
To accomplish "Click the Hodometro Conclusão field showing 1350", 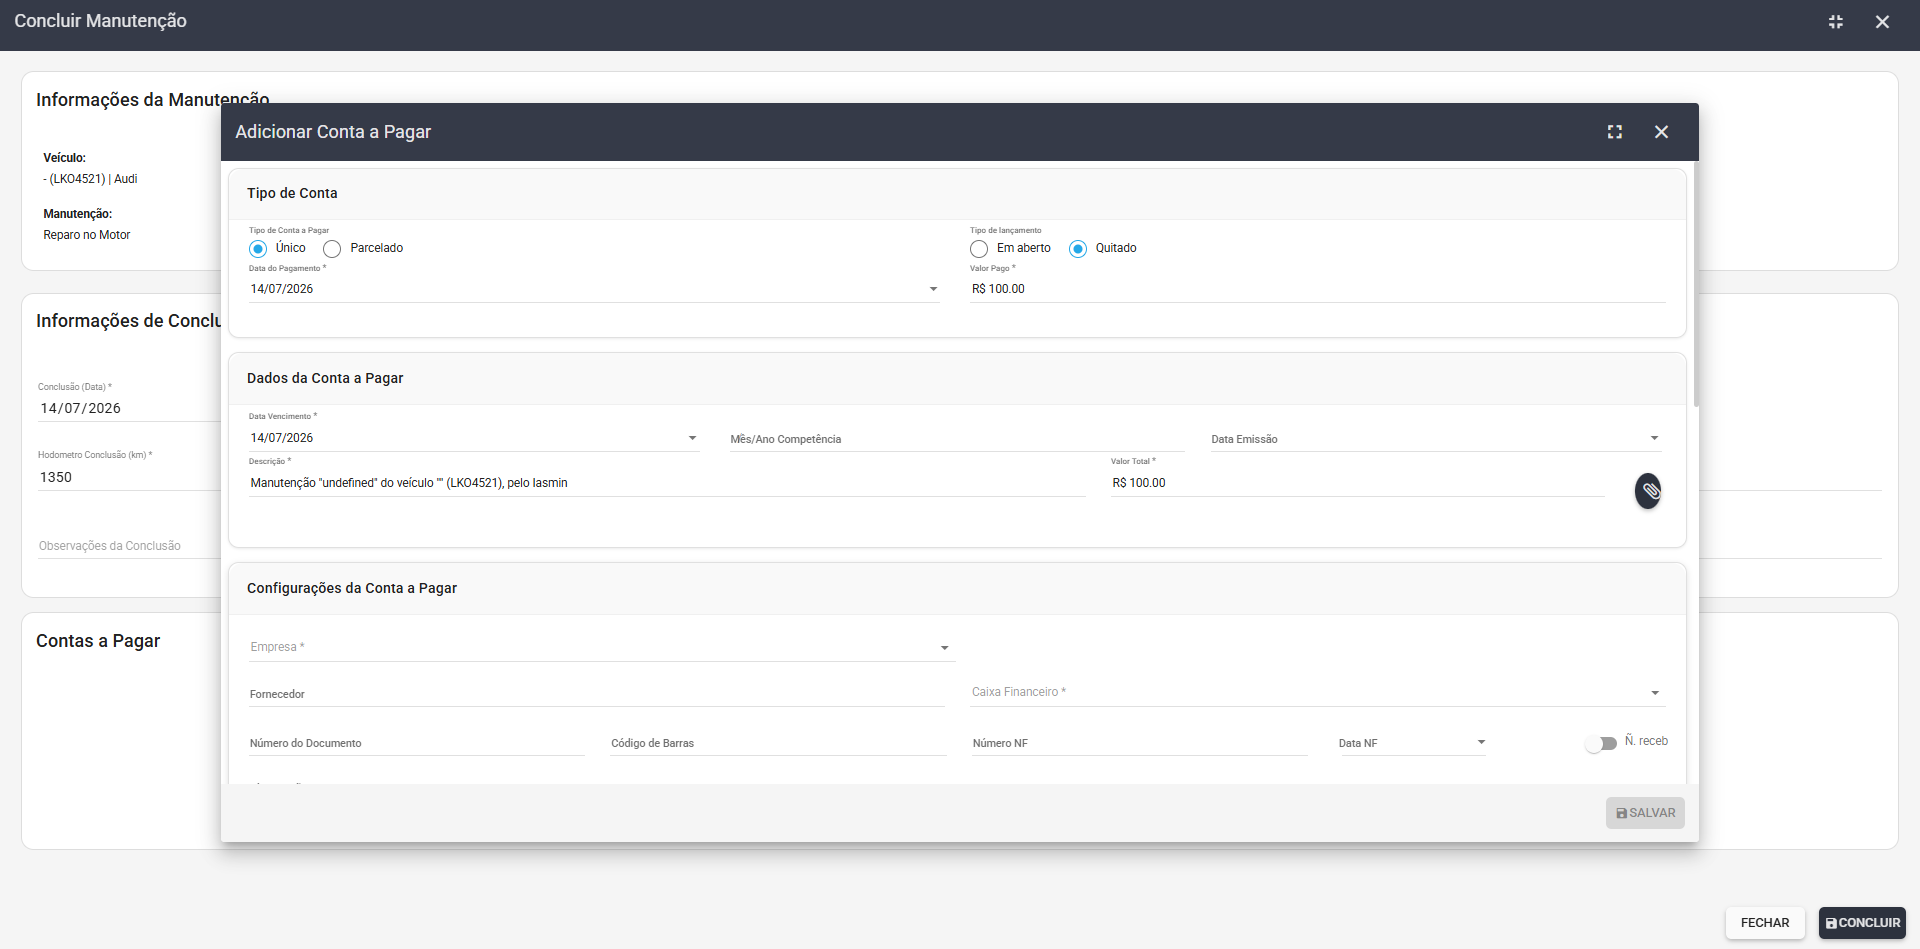I will pos(129,477).
